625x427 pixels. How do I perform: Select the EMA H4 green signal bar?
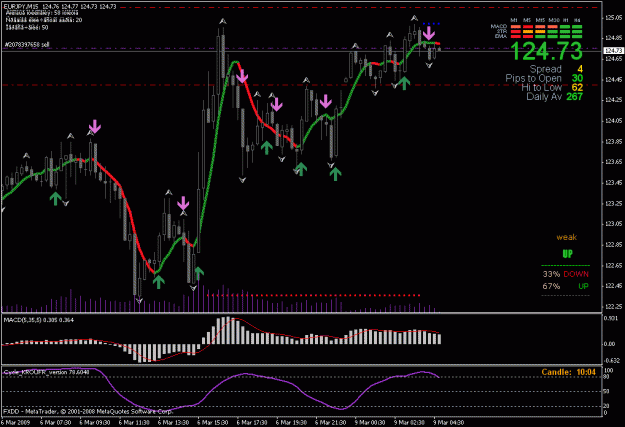(x=577, y=36)
